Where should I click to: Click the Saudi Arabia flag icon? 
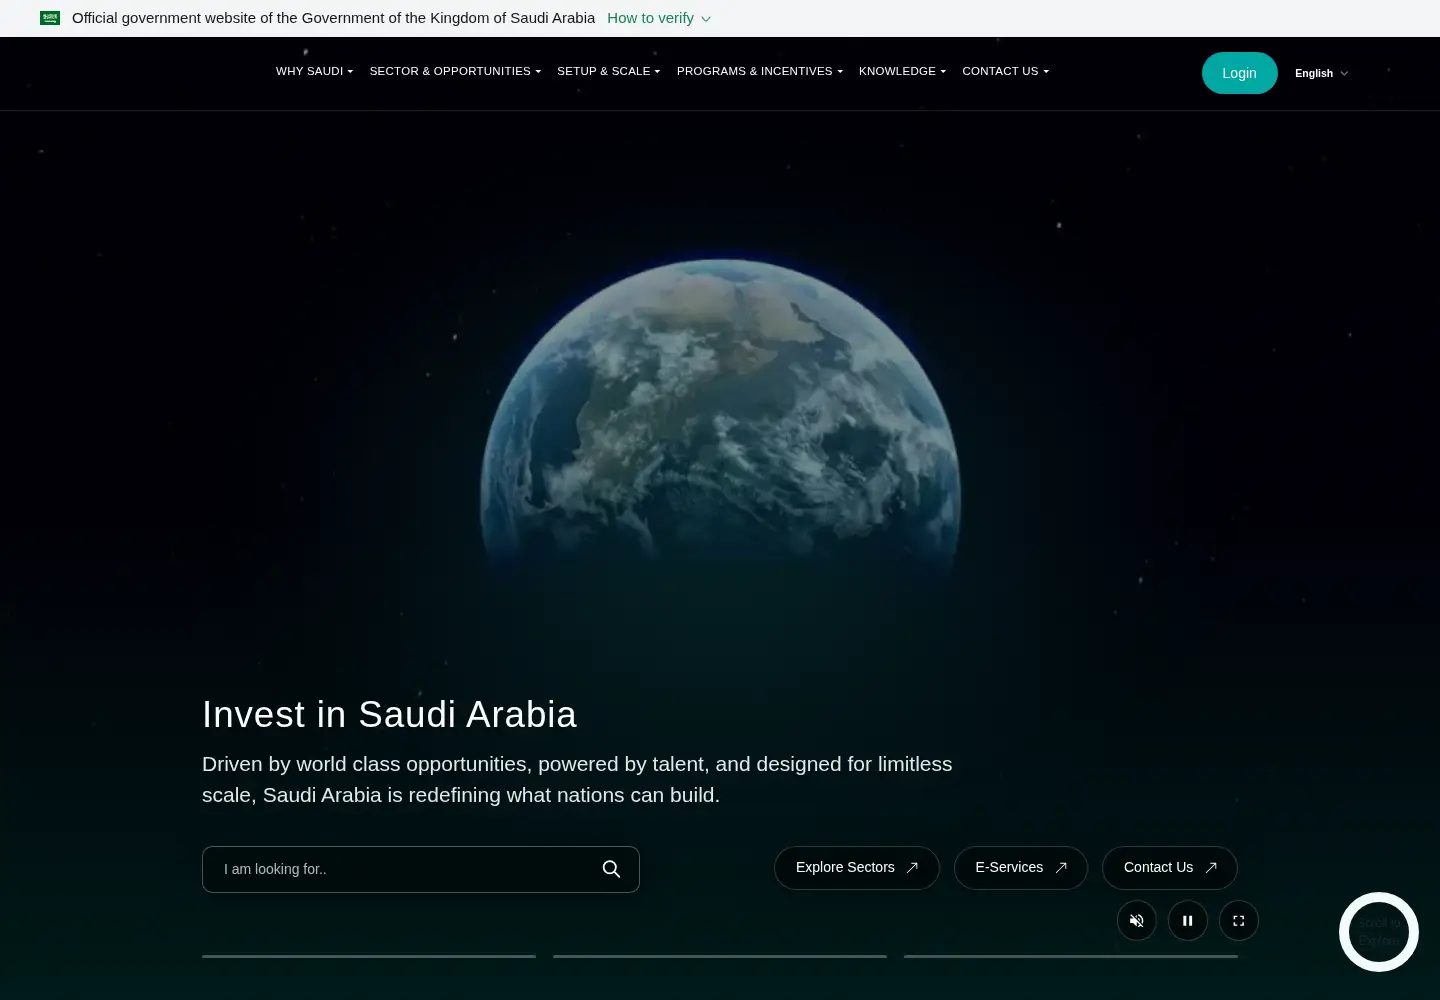(50, 18)
